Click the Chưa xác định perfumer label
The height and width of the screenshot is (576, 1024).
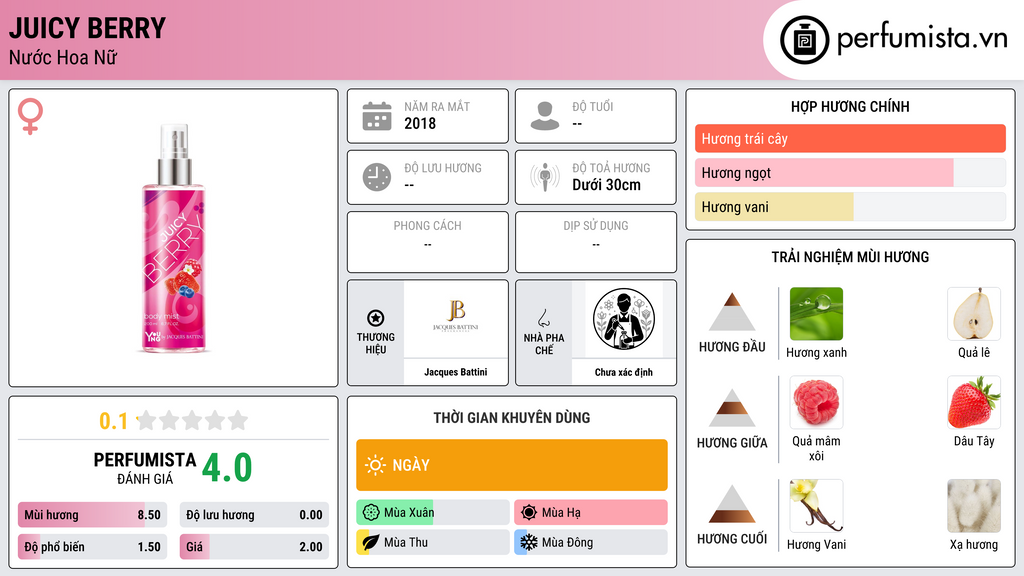(x=624, y=372)
